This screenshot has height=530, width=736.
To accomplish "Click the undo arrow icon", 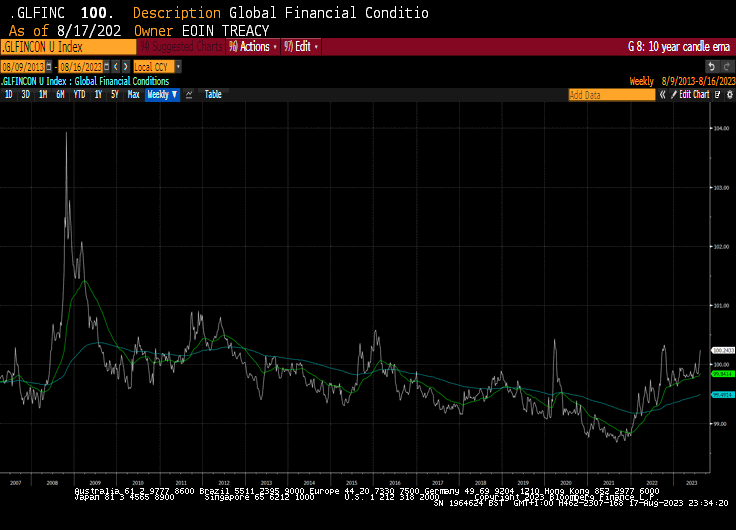I will tap(712, 67).
